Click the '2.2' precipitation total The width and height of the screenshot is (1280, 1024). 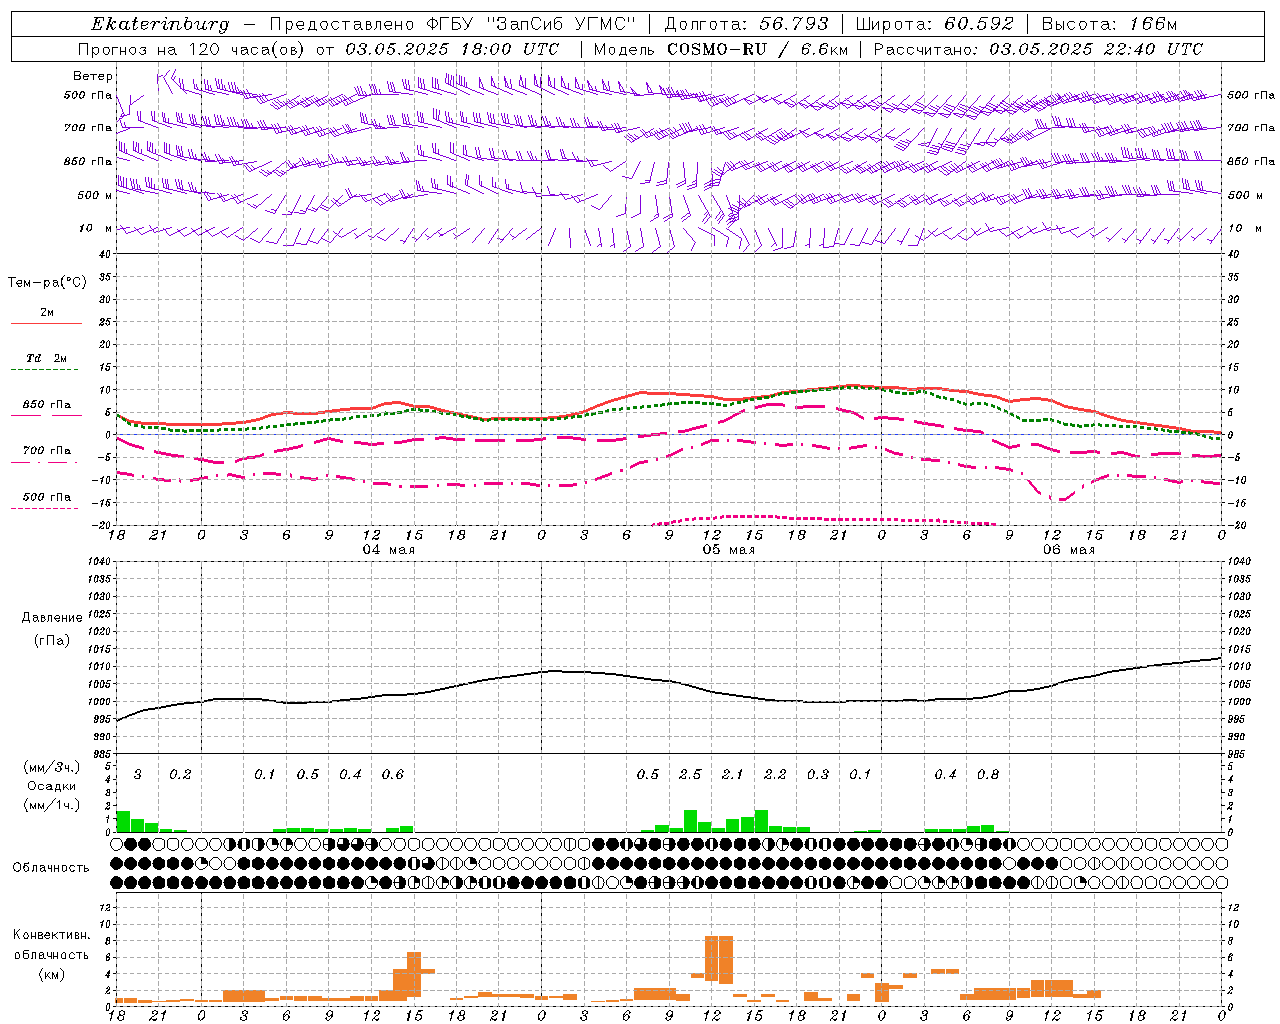coord(775,775)
